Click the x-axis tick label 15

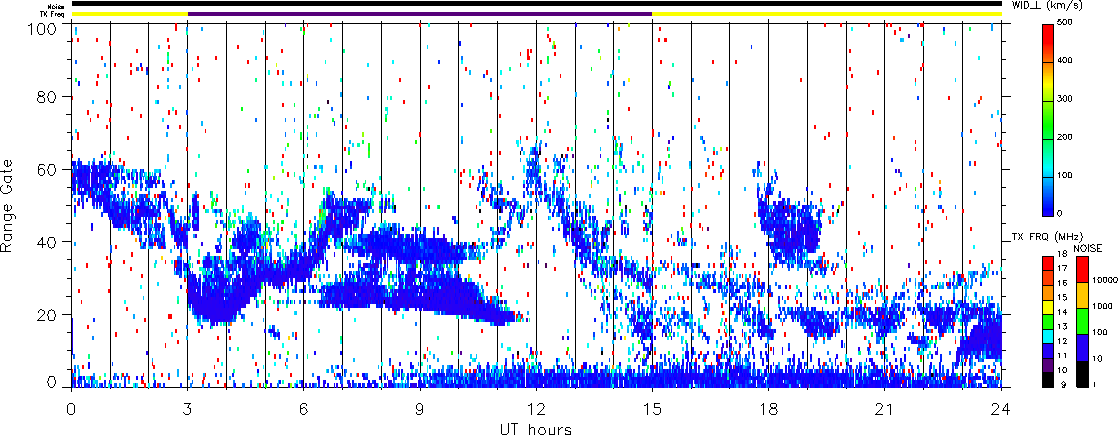click(652, 409)
